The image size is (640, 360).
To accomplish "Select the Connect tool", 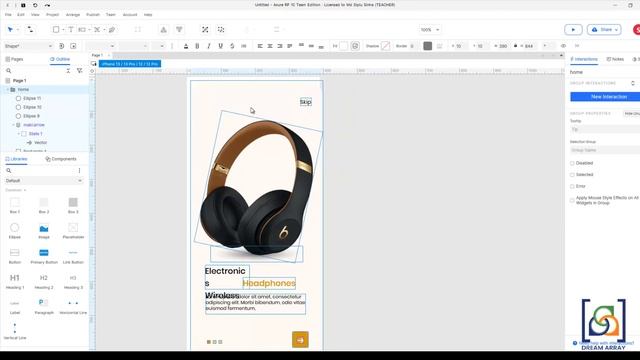I will 30,29.
